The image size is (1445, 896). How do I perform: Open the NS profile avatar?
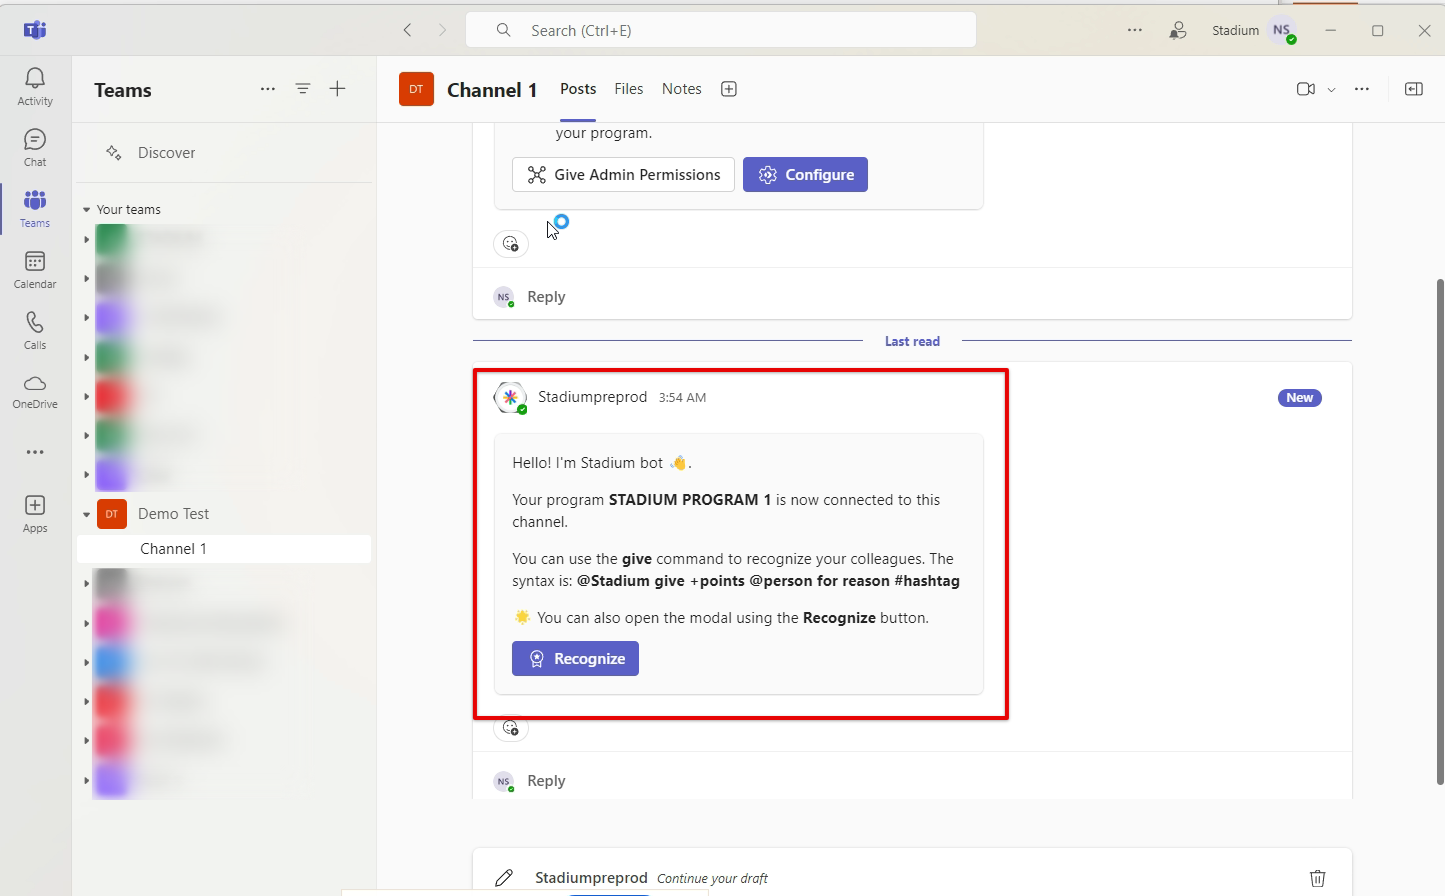point(1283,31)
